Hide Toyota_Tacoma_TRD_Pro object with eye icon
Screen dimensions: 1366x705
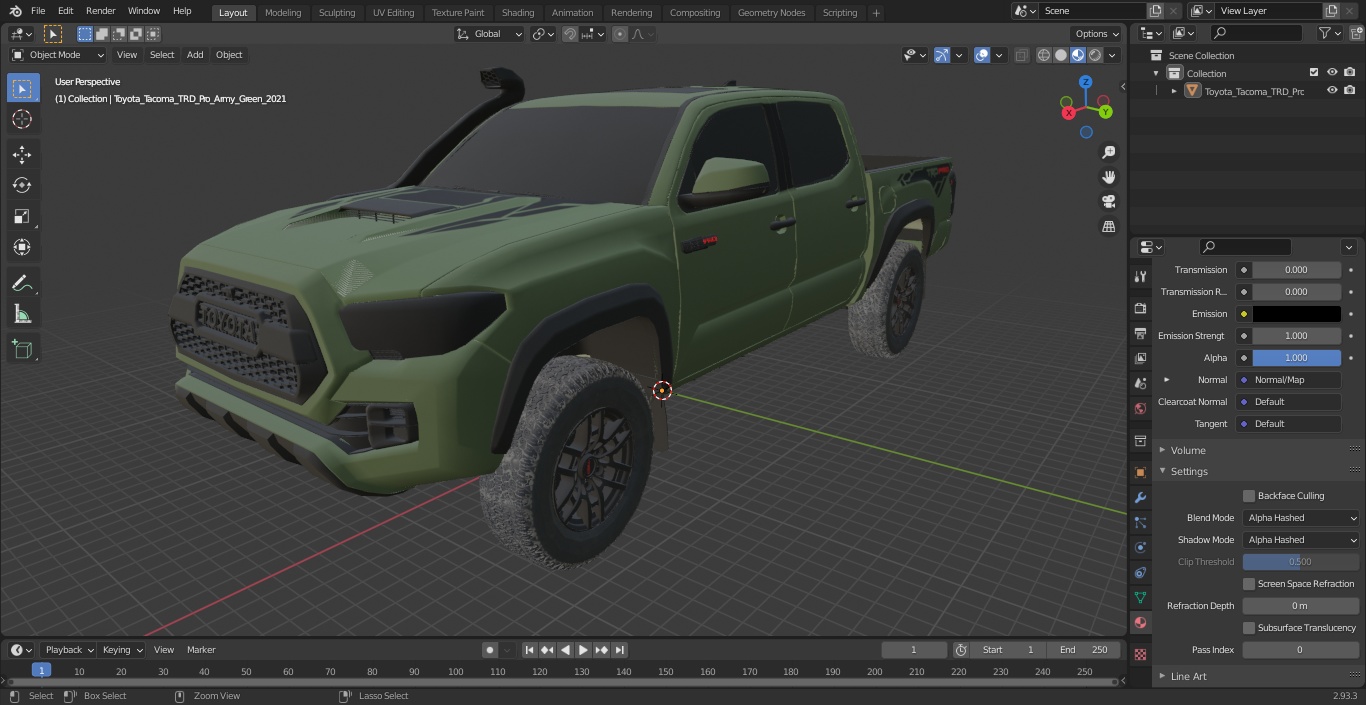coord(1332,91)
